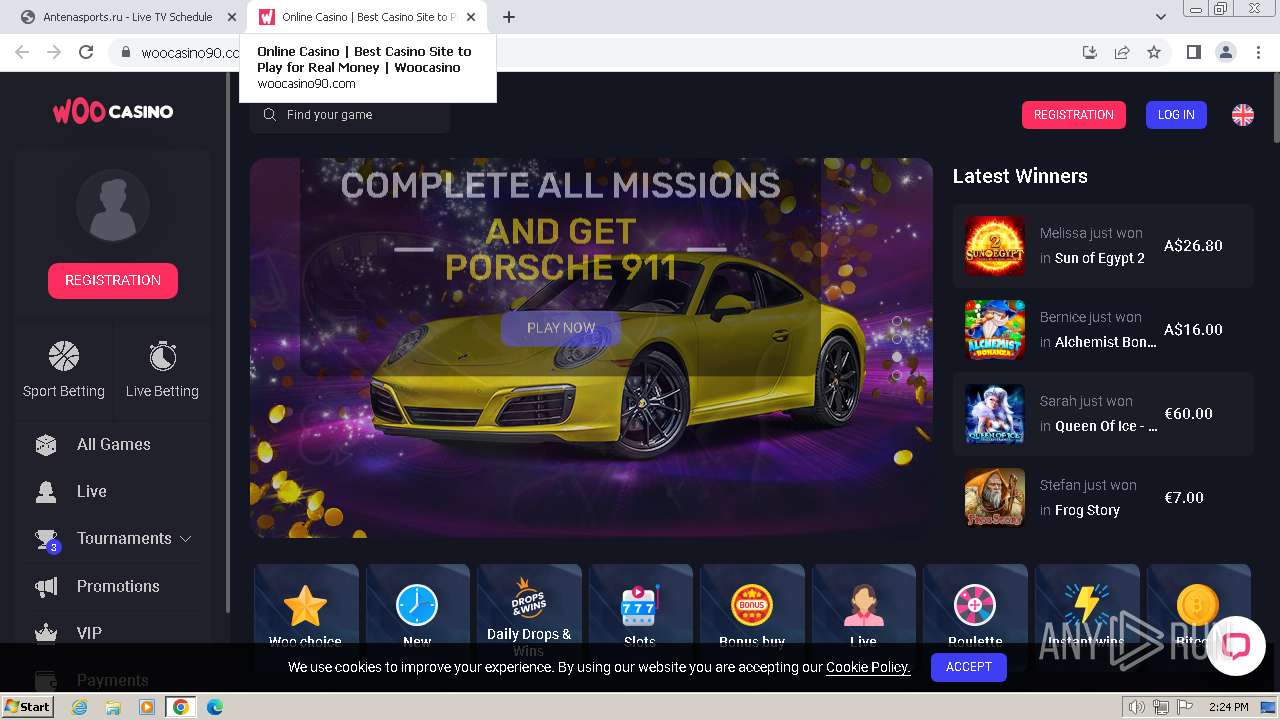
Task: Open Sun of Egypt 2 game thumbnail
Action: point(995,246)
